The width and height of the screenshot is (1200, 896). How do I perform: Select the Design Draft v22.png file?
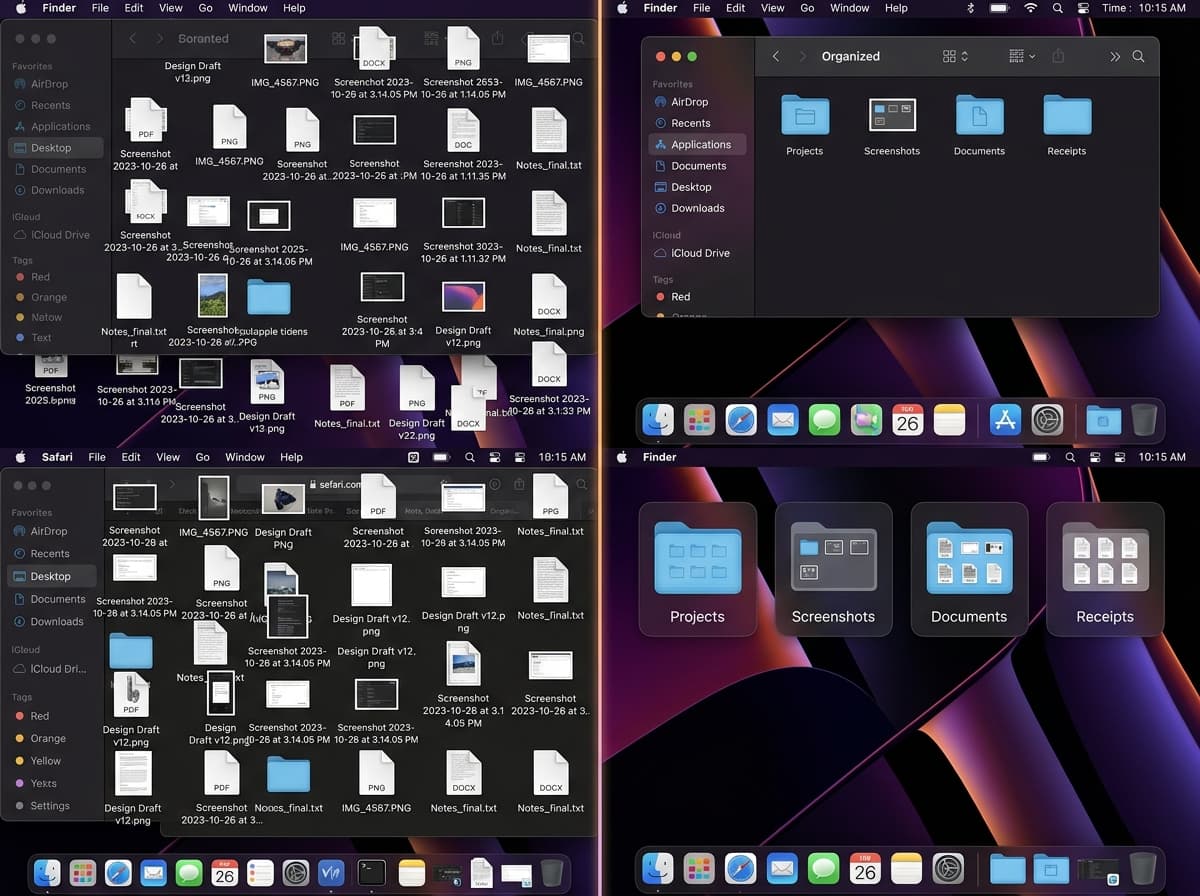pos(417,404)
